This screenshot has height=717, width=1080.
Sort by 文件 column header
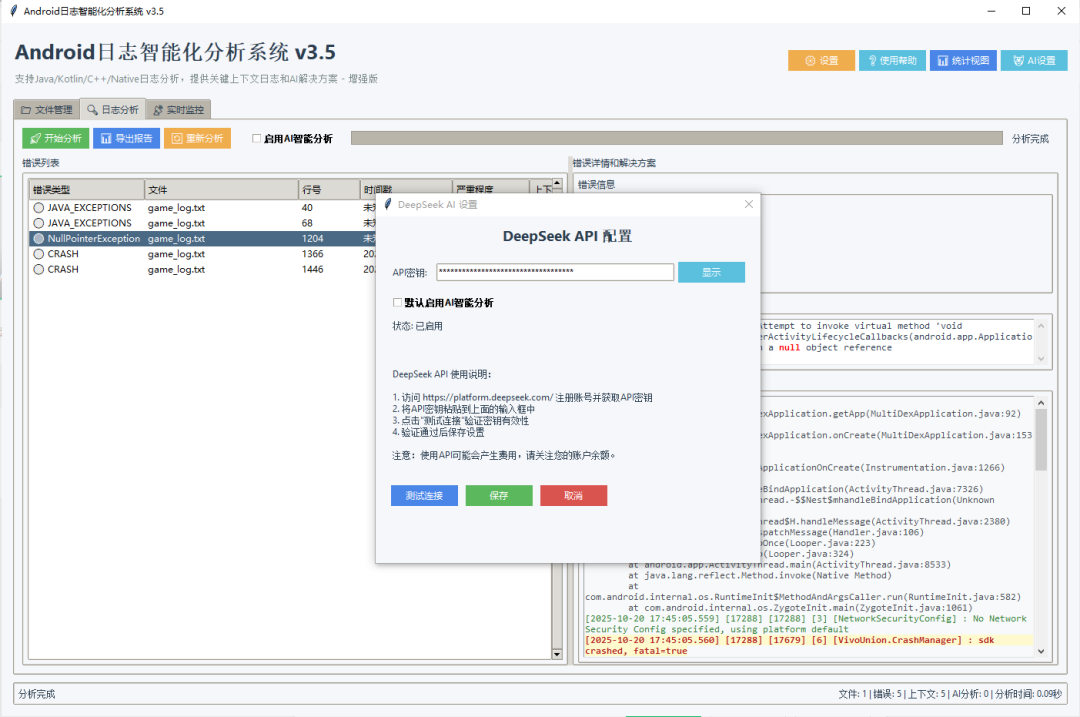click(x=221, y=189)
